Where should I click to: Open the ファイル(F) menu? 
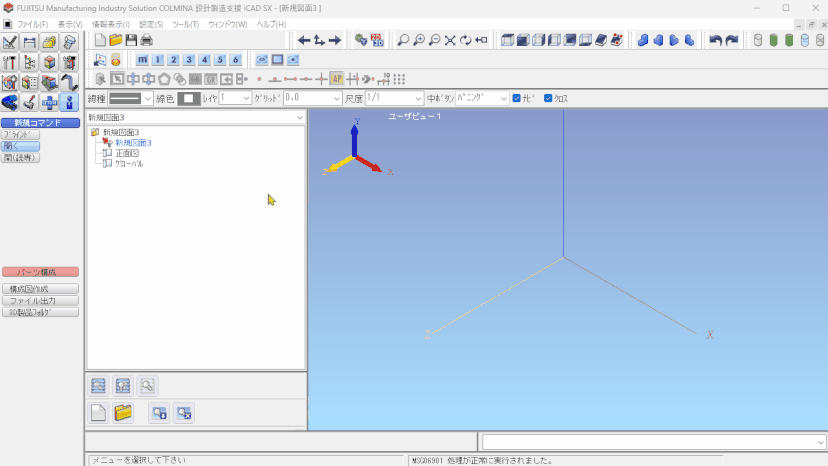[32, 23]
